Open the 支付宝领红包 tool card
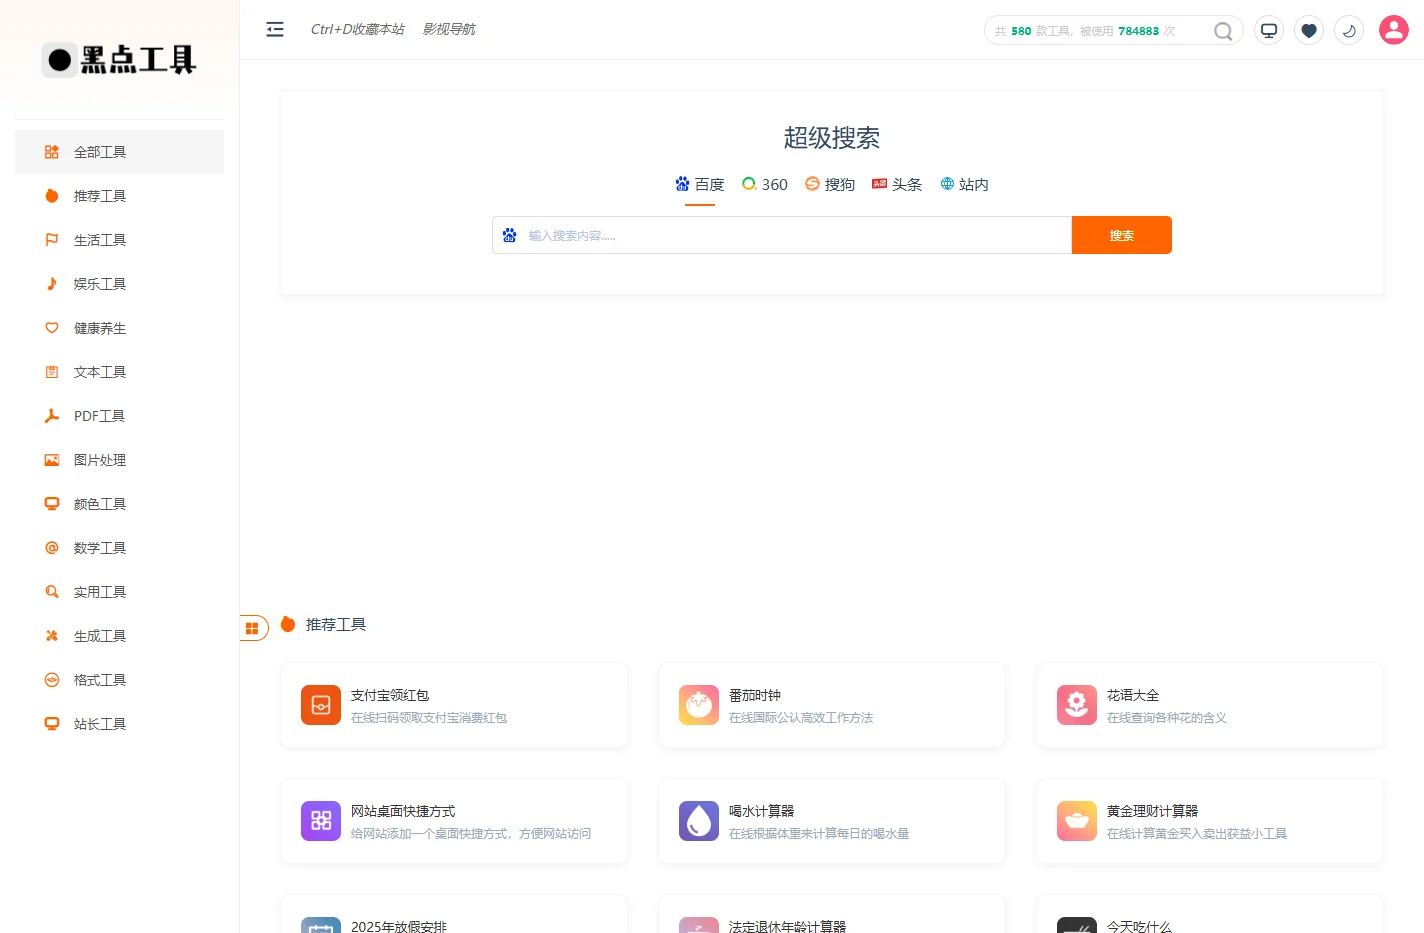 point(454,705)
